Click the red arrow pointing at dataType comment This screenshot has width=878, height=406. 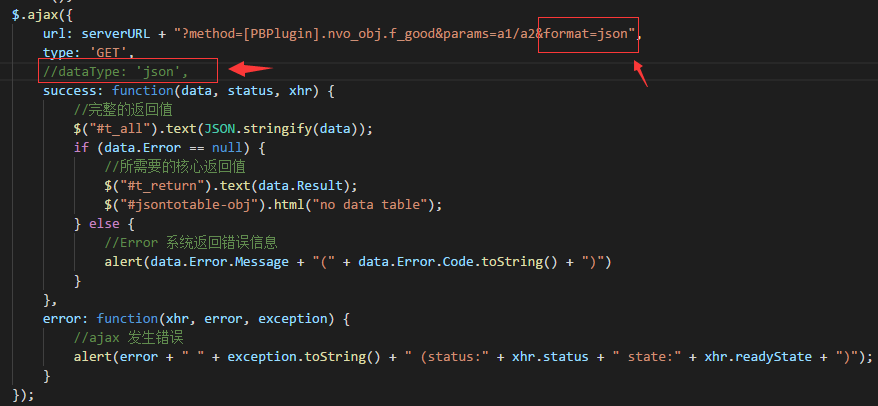coord(250,70)
